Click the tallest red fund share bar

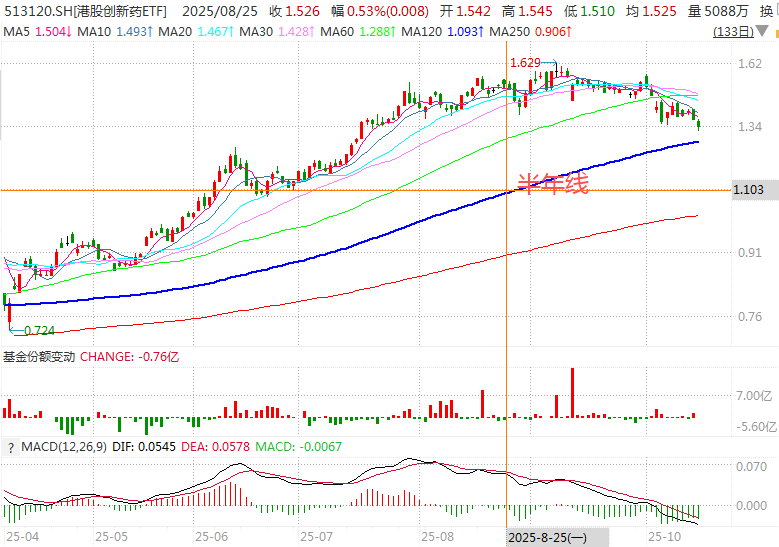(572, 391)
